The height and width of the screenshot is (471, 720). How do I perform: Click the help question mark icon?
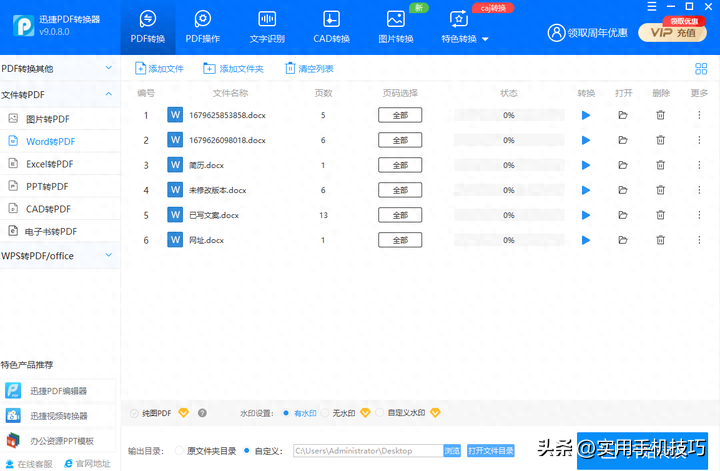202,413
